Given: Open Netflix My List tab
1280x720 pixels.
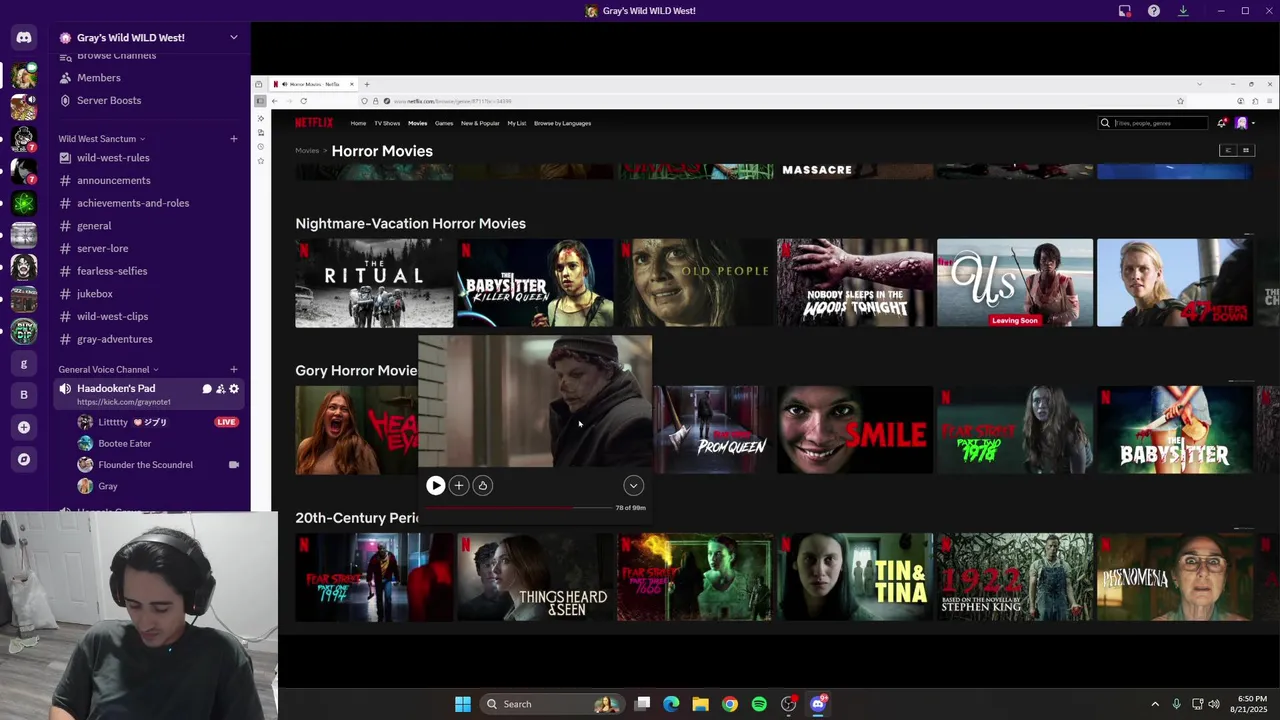Looking at the screenshot, I should coord(517,123).
